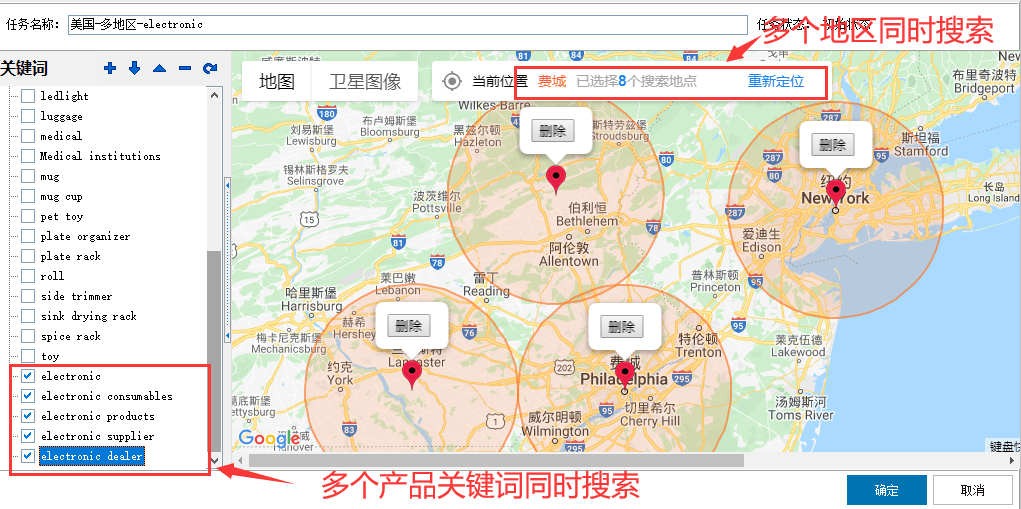Select the sink drying rack keyword row
Viewport: 1021px width, 509px height.
[89, 316]
